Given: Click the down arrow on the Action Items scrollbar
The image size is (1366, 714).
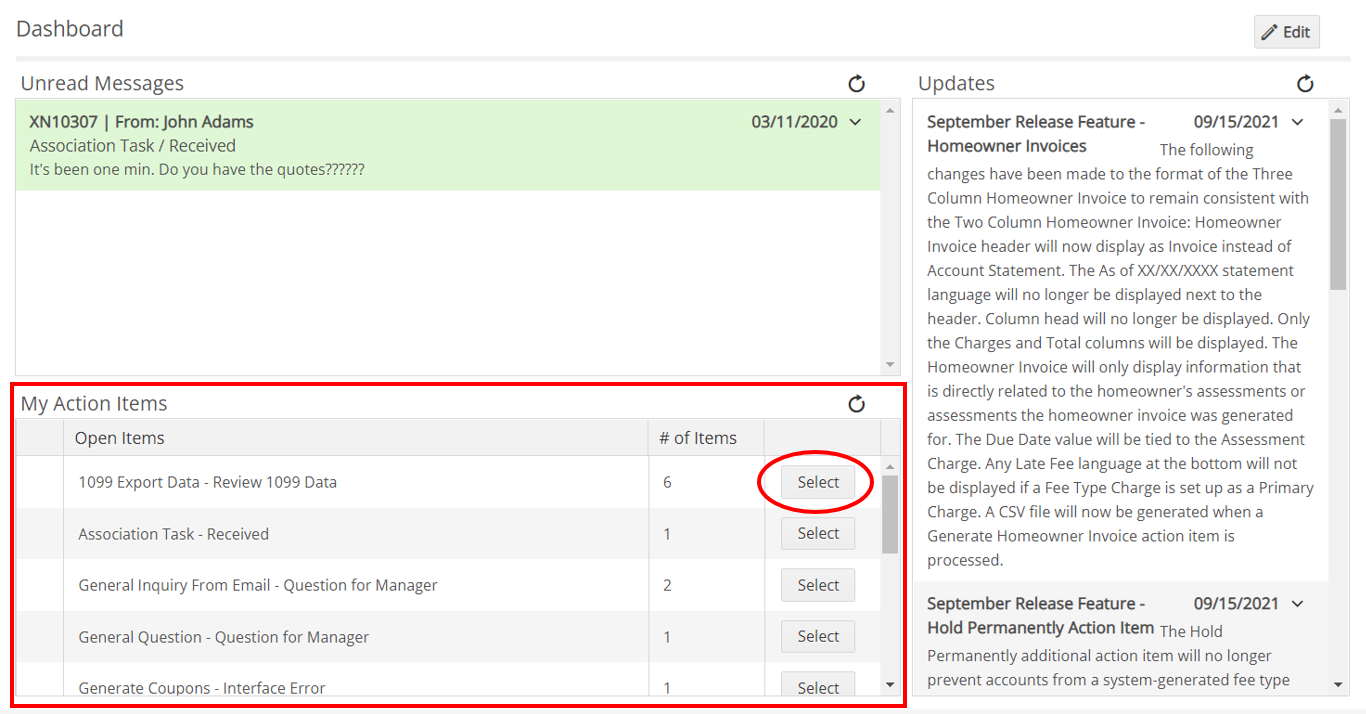Looking at the screenshot, I should [x=890, y=683].
